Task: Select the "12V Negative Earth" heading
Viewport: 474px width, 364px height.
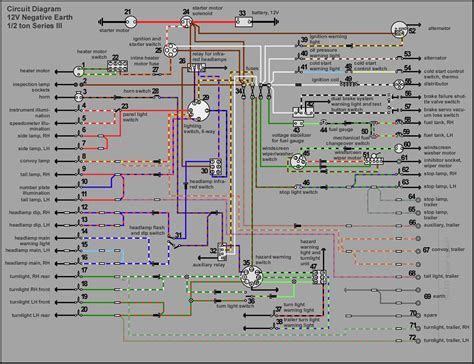Action: point(40,17)
